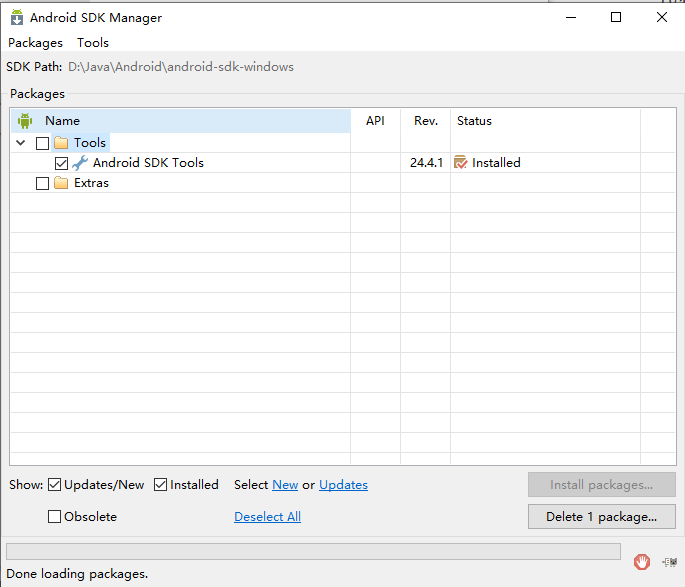Click the API column header
Image resolution: width=685 pixels, height=587 pixels.
click(x=375, y=121)
